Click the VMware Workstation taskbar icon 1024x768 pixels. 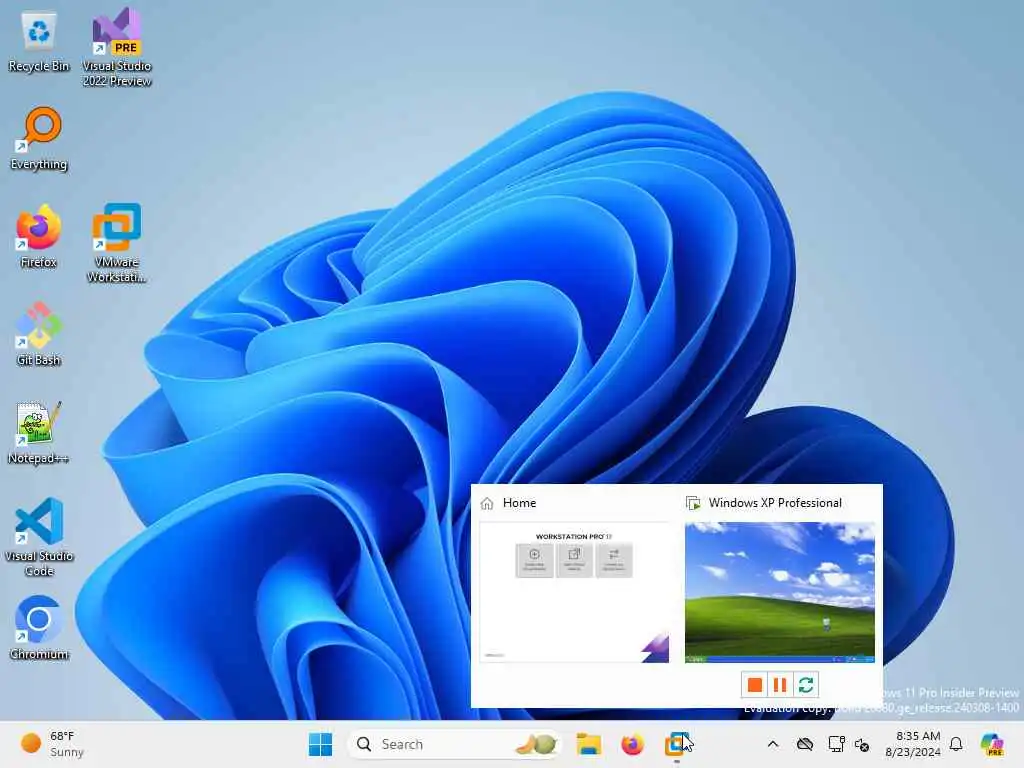click(x=676, y=744)
